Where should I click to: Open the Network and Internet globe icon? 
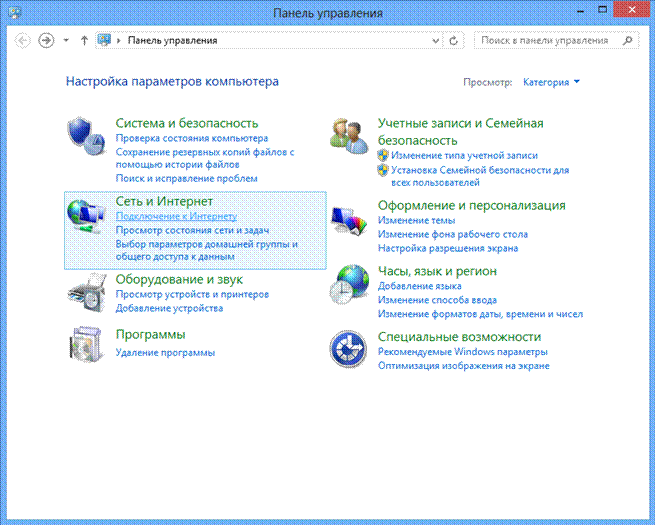(87, 218)
